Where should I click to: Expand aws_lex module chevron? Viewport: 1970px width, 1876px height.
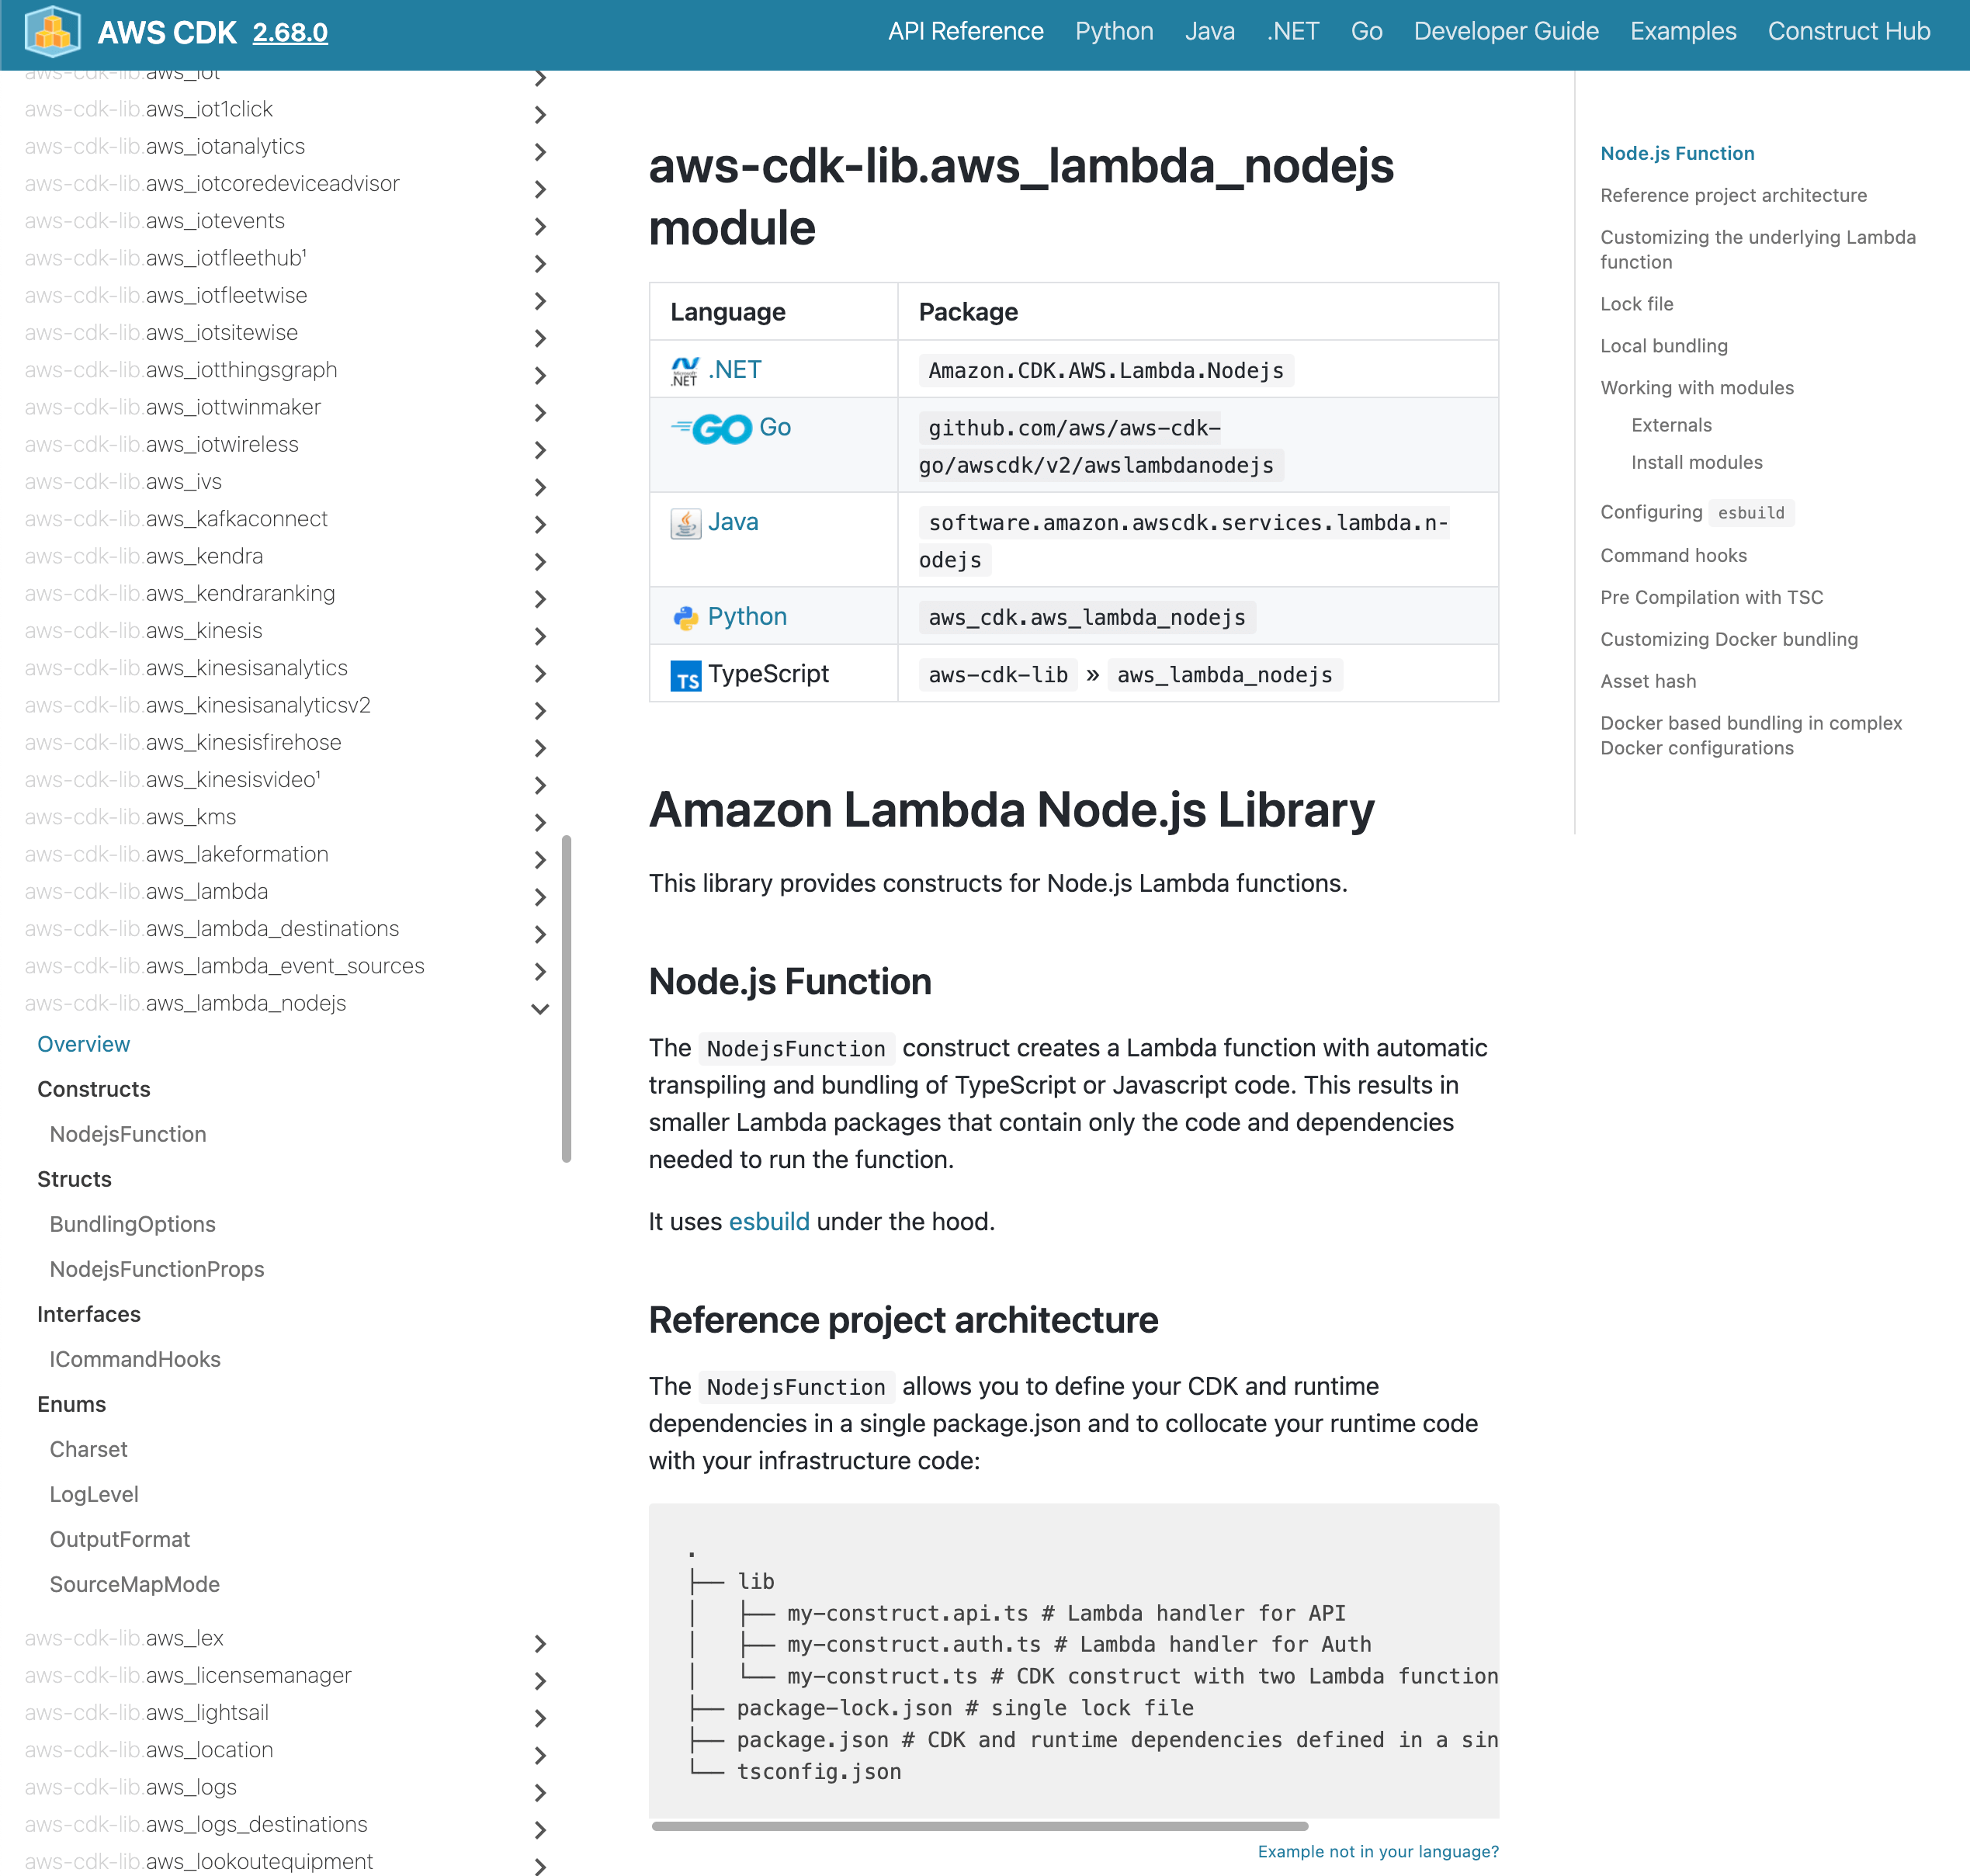[540, 1644]
